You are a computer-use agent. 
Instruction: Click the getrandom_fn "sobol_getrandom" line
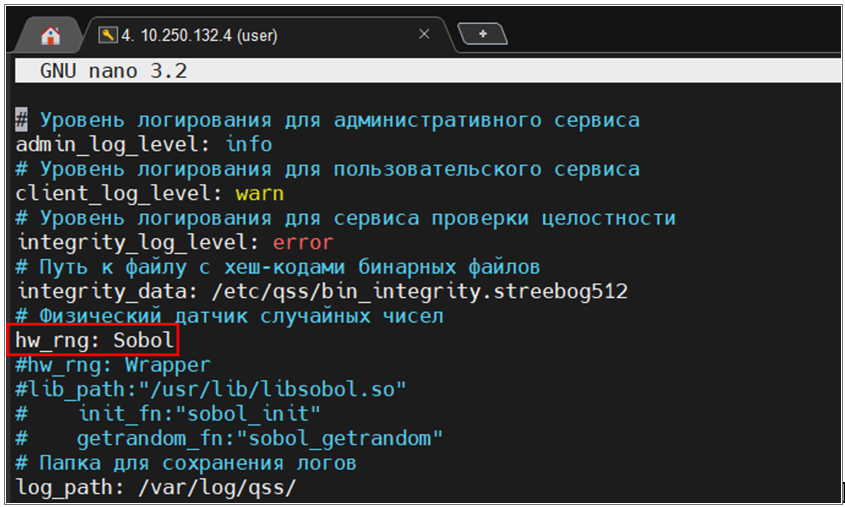click(259, 438)
